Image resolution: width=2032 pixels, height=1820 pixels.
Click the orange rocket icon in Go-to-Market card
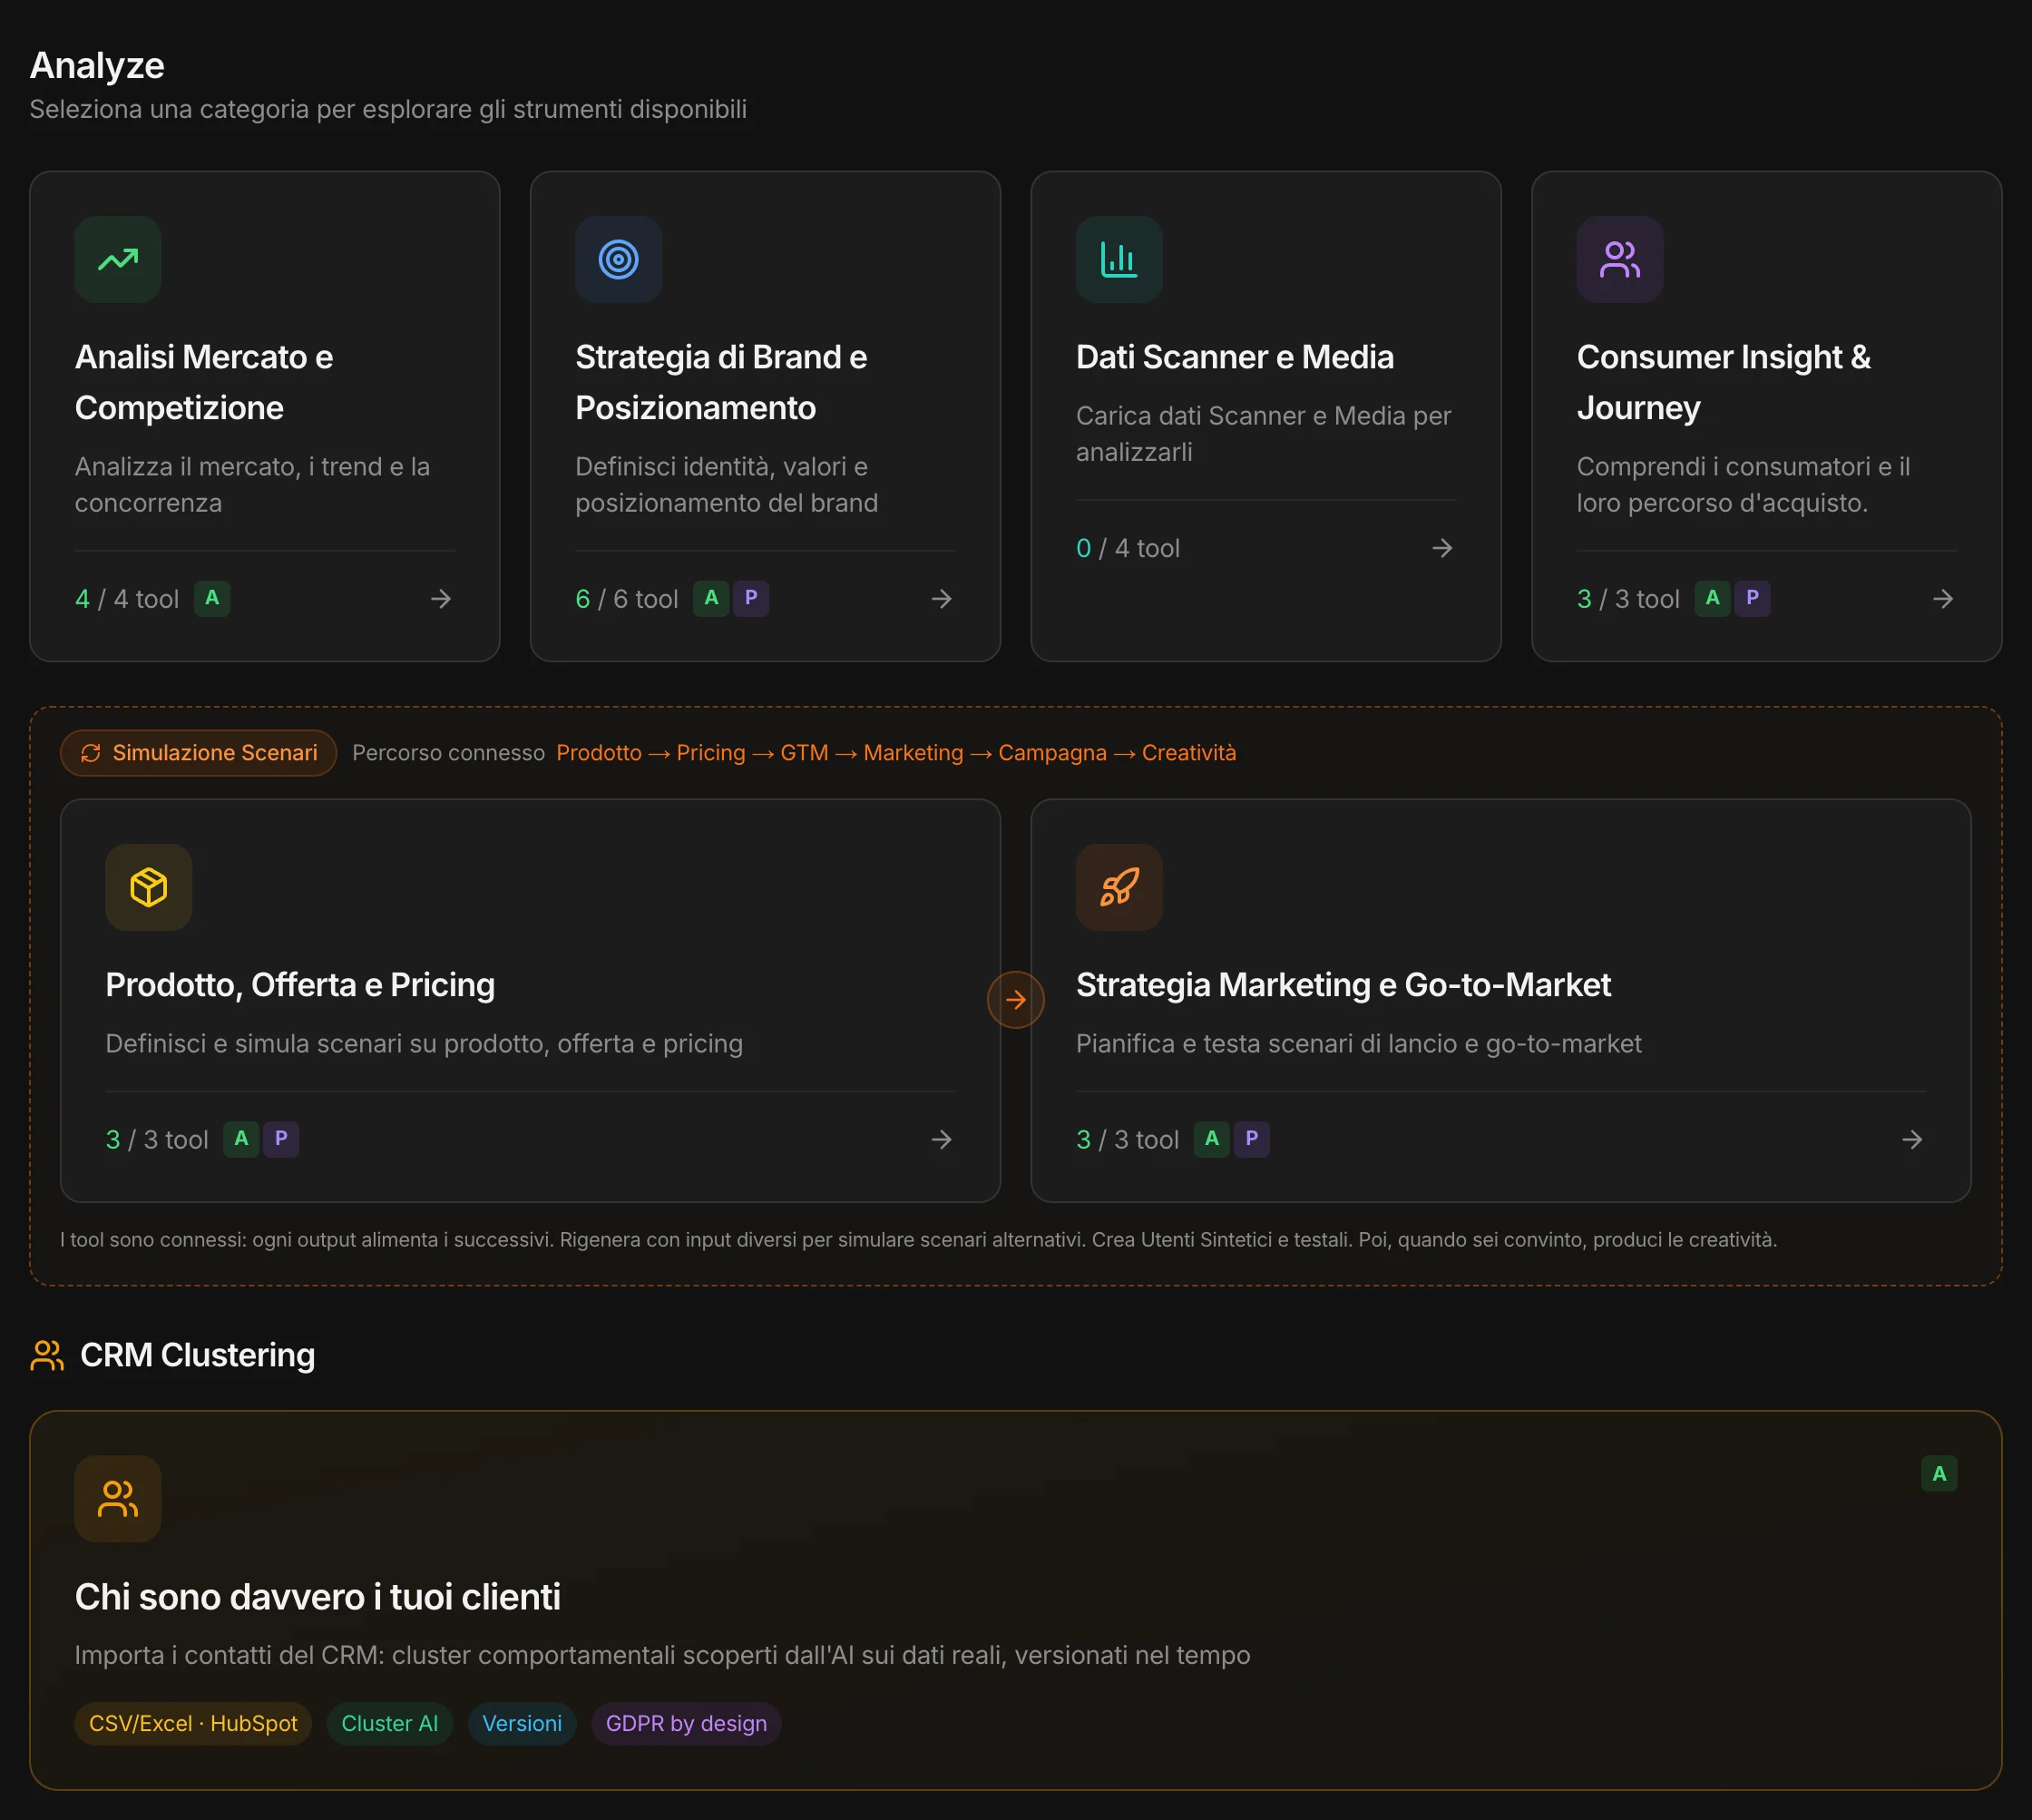1119,888
